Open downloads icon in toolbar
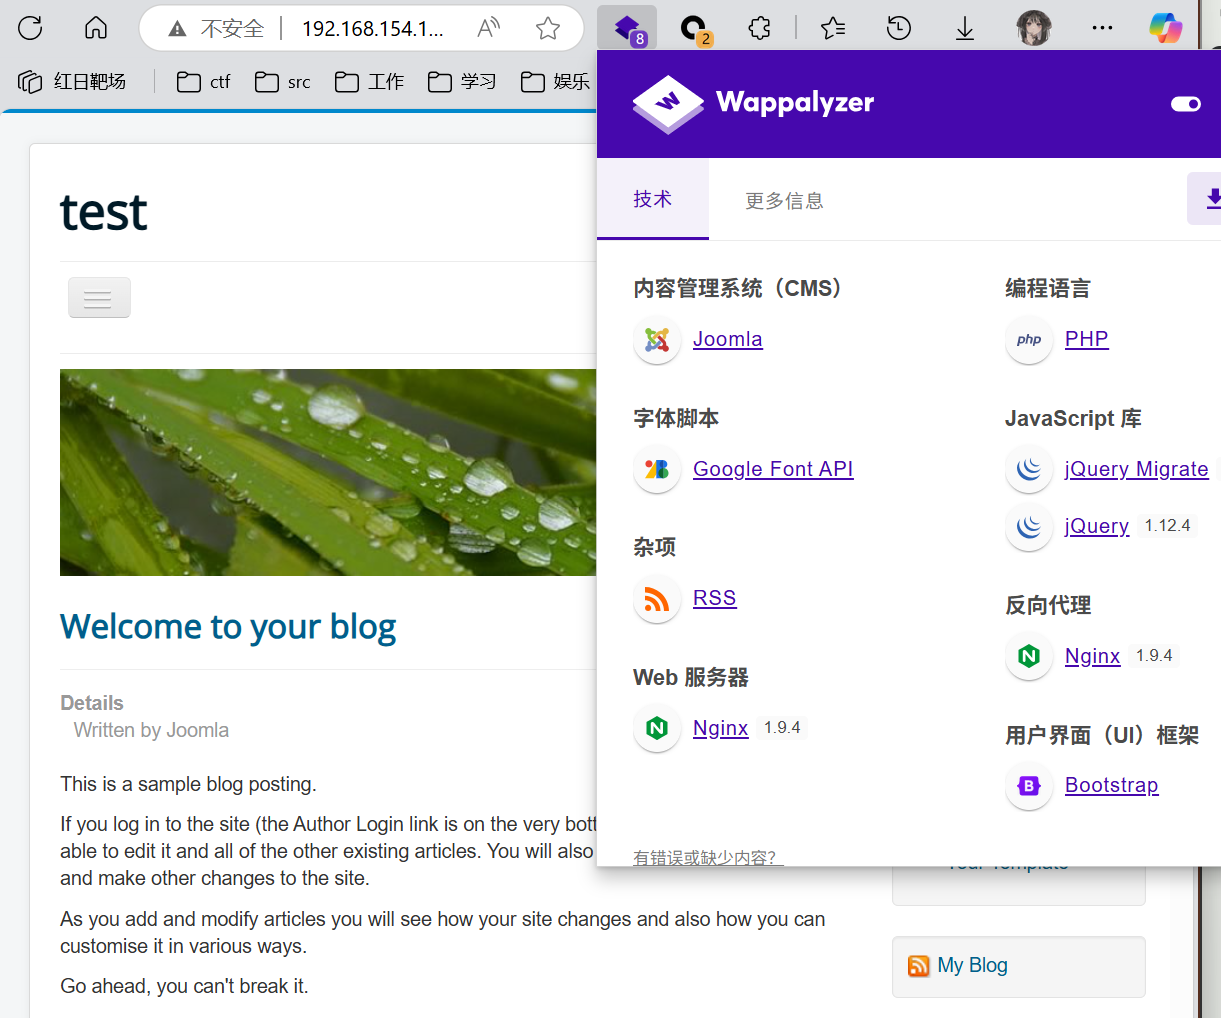The height and width of the screenshot is (1018, 1221). tap(965, 29)
